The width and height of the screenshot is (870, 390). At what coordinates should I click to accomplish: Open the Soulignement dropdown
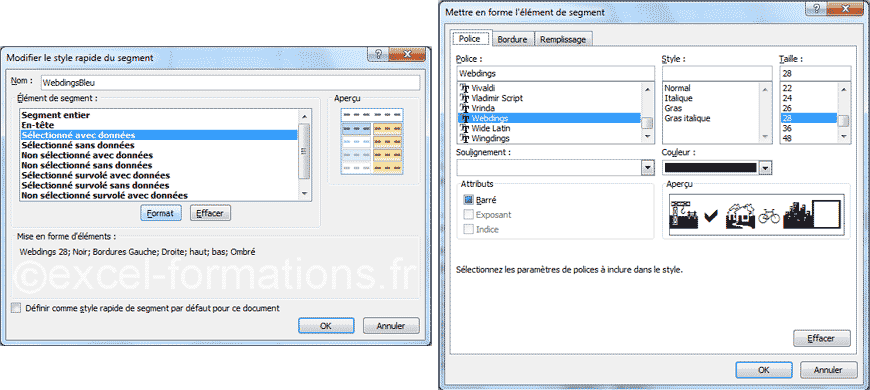pyautogui.click(x=648, y=167)
